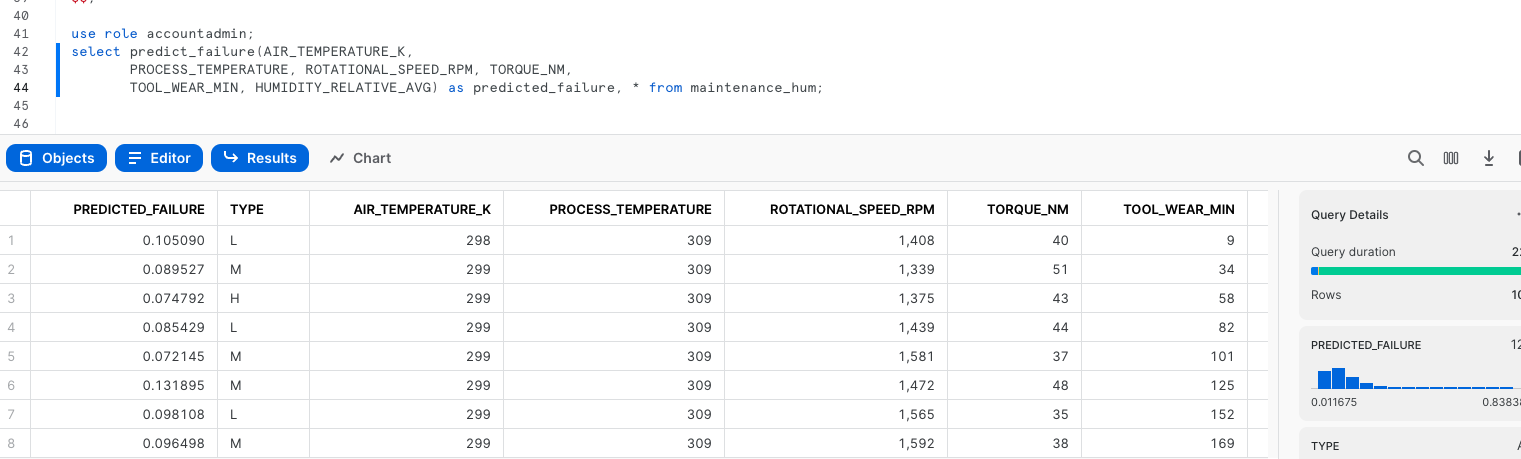
Task: Click the arrow icon on Results button
Action: pyautogui.click(x=231, y=158)
